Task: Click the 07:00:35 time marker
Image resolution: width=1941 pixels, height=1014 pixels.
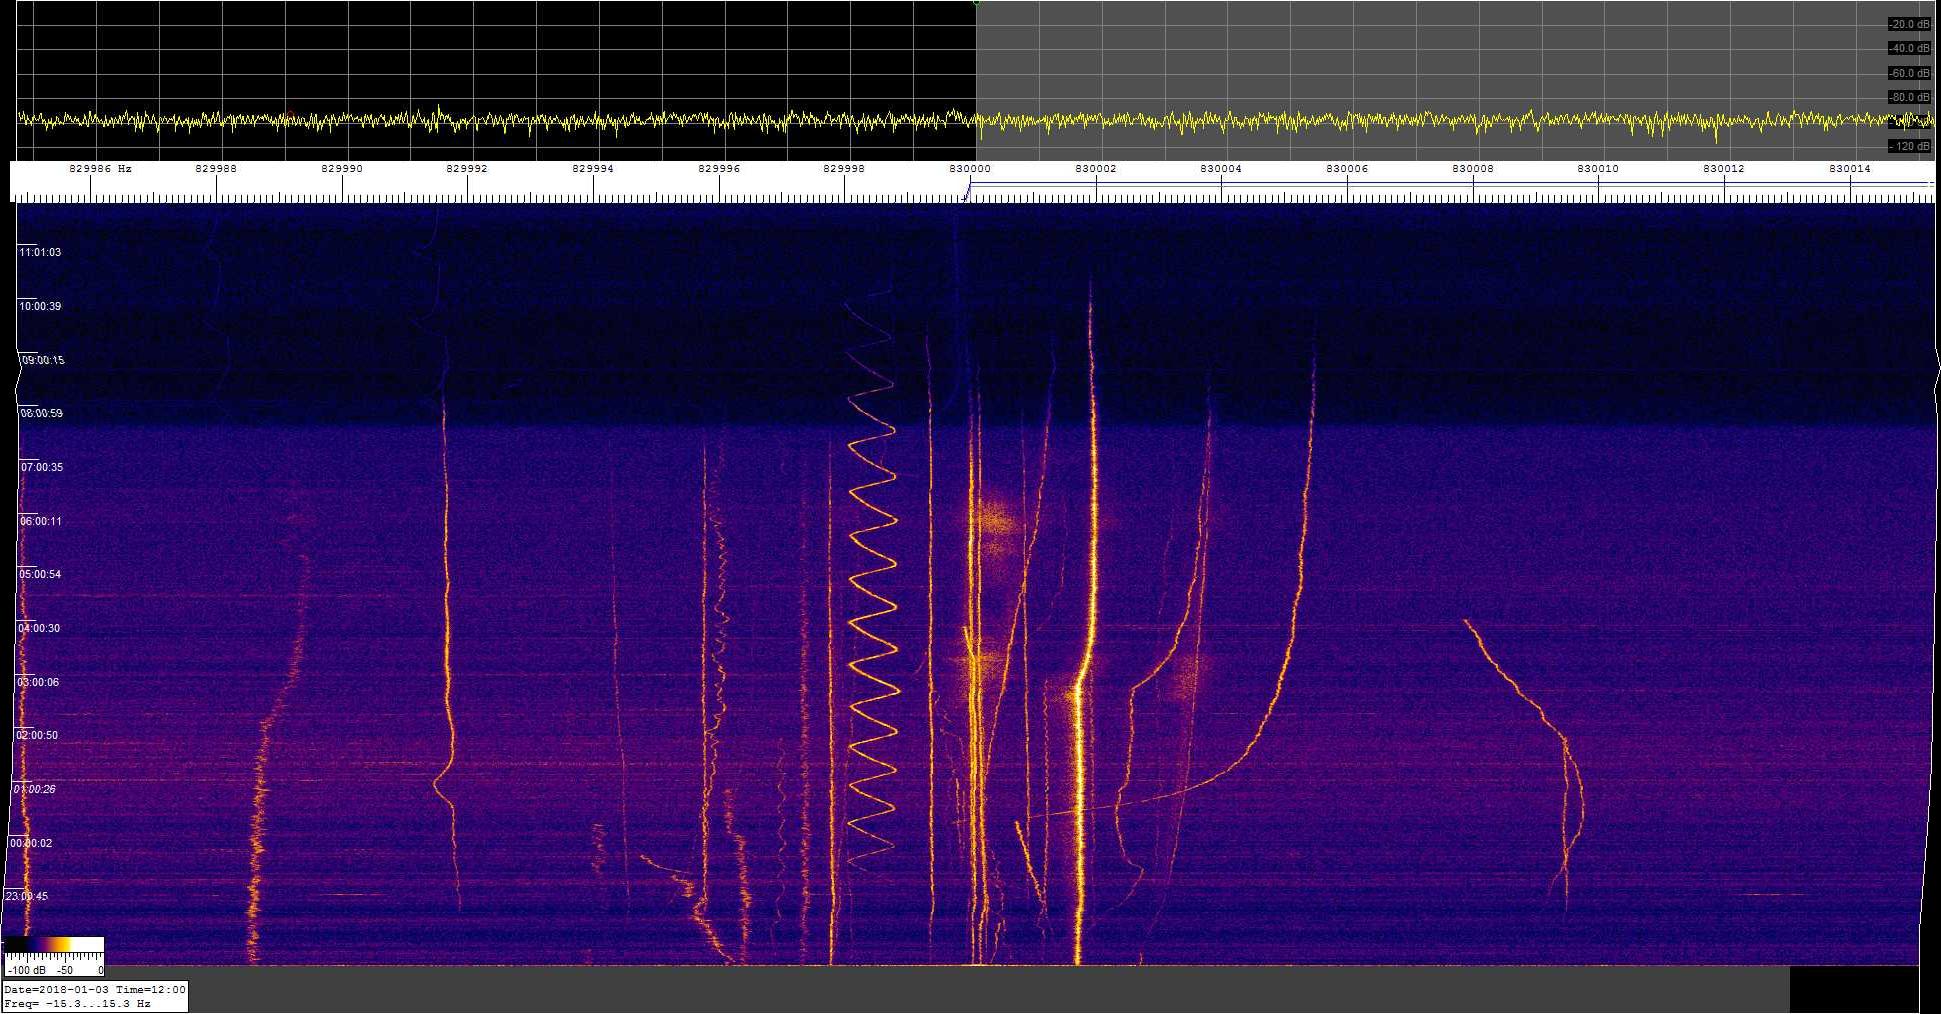Action: click(x=42, y=467)
